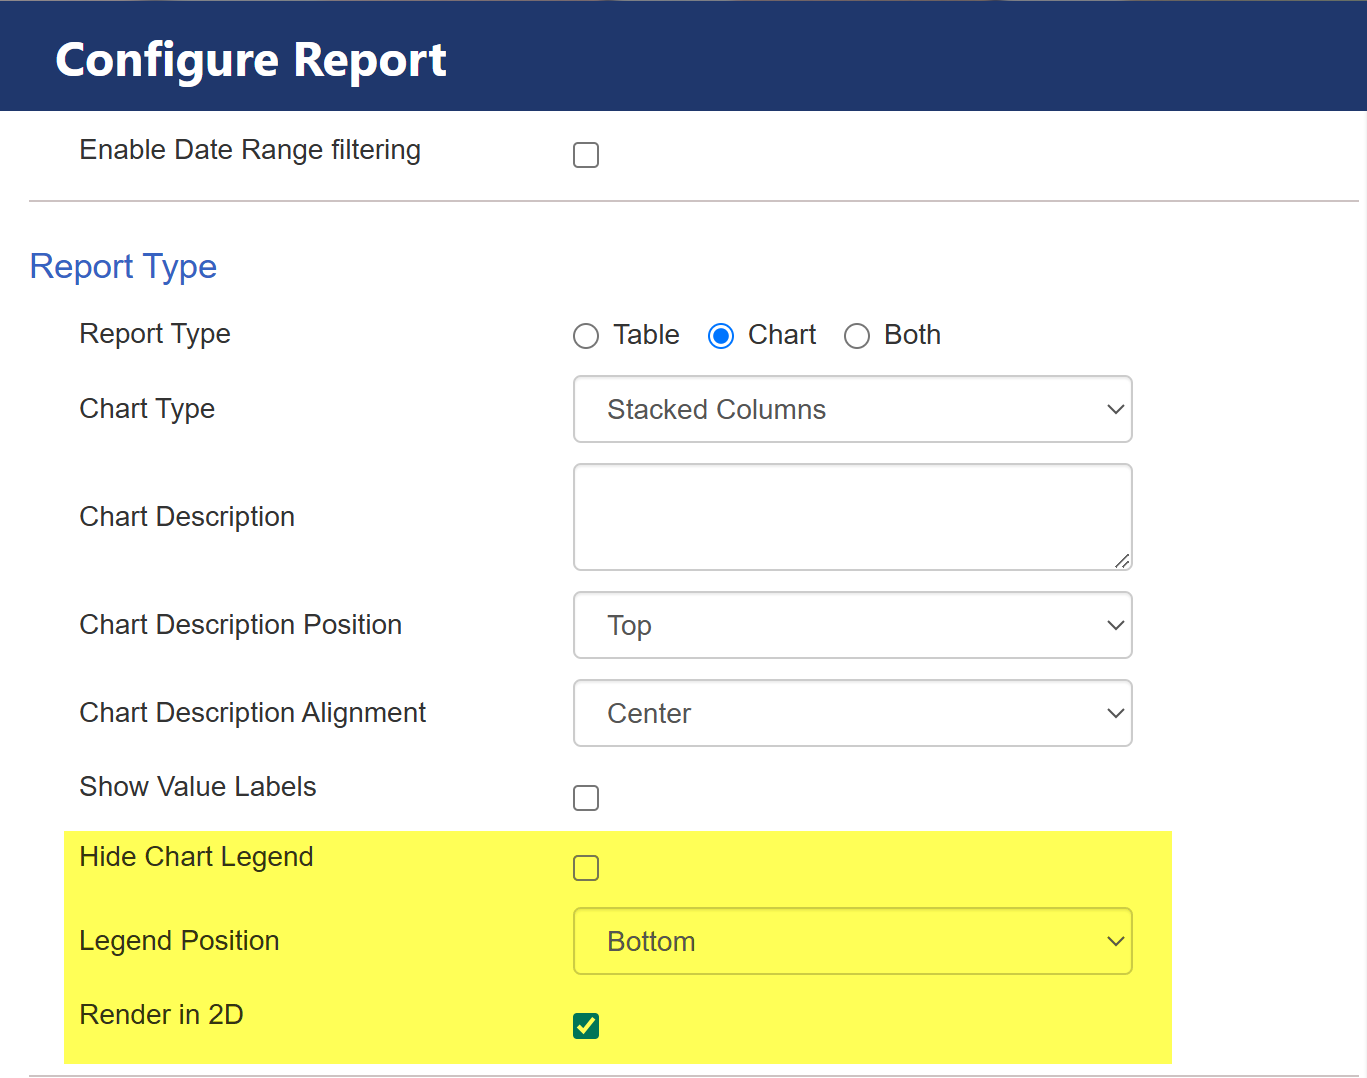1367x1078 pixels.
Task: Choose the Both report type radio button
Action: (x=857, y=336)
